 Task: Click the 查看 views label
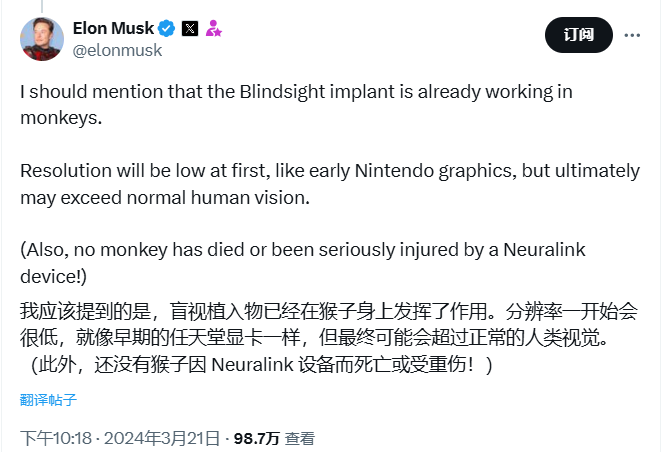click(x=299, y=438)
